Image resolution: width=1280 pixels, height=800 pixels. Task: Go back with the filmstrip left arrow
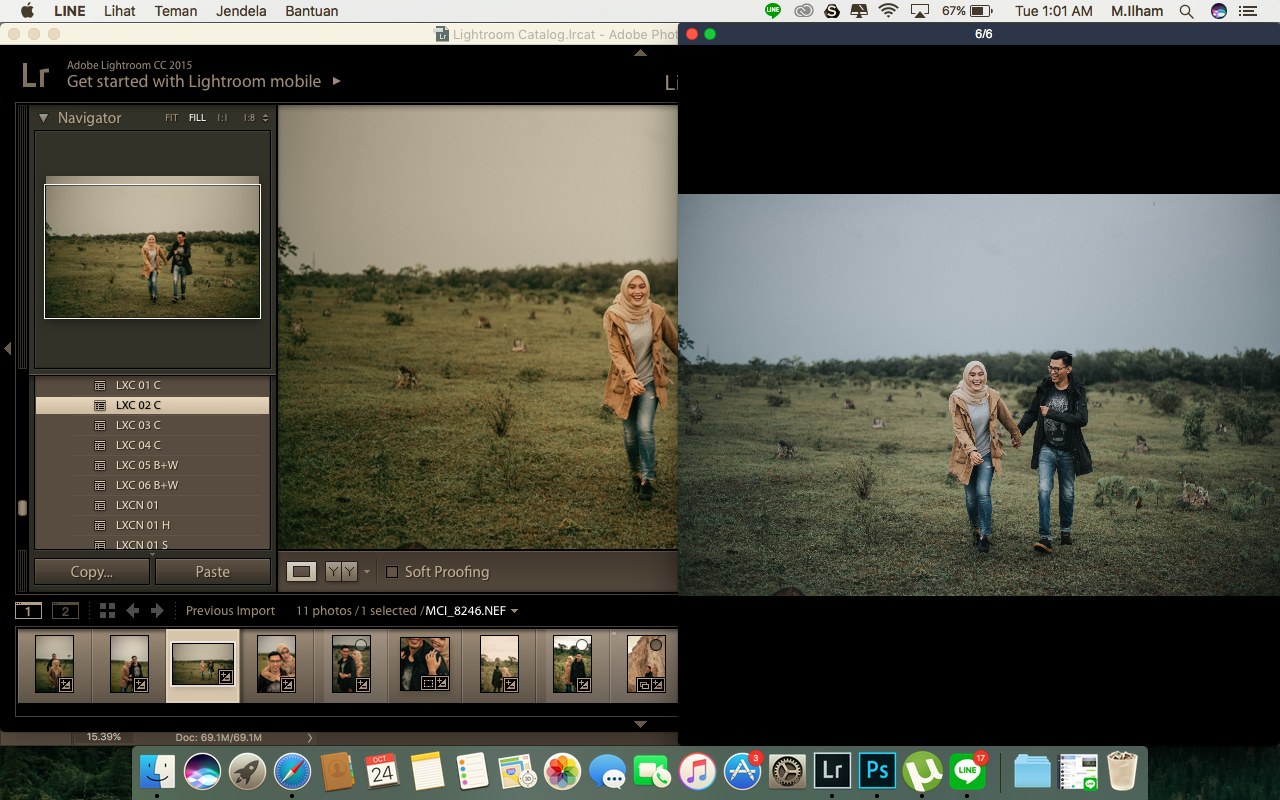pos(133,610)
